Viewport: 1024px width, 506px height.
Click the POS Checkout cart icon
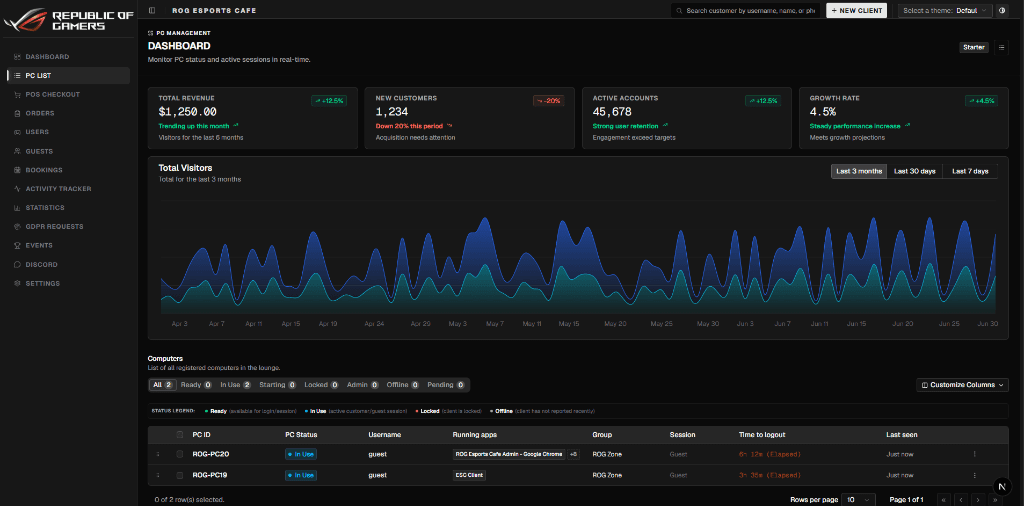[x=18, y=95]
